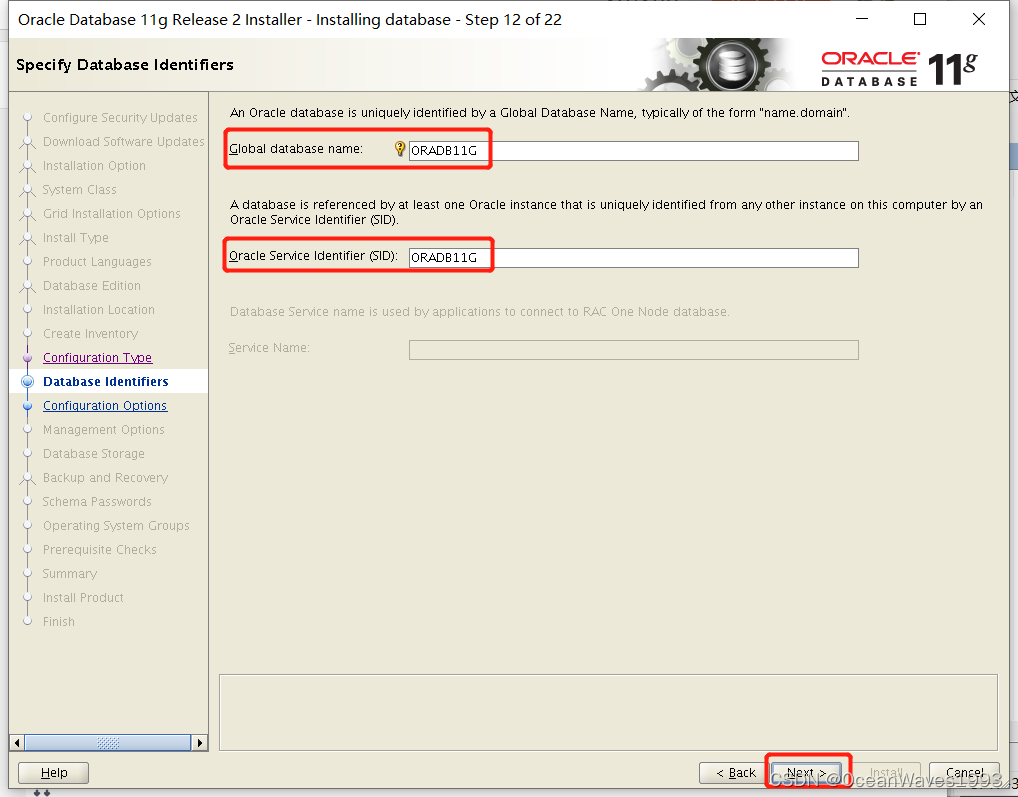Click the disabled Service Name field

[x=634, y=350]
